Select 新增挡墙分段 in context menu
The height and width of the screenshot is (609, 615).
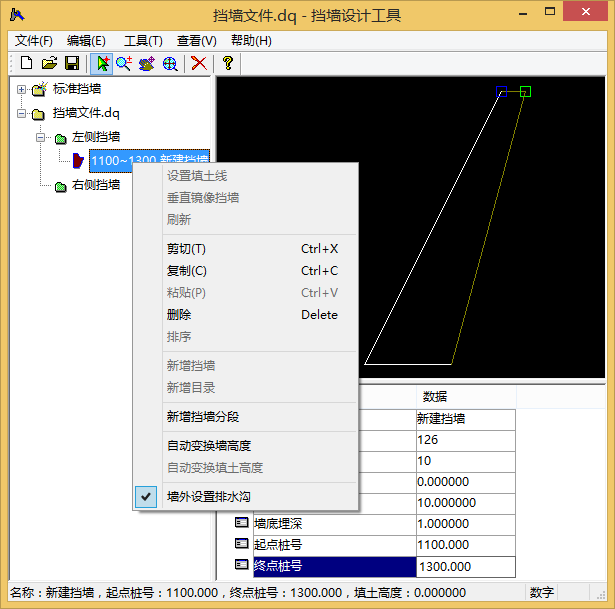tap(202, 417)
